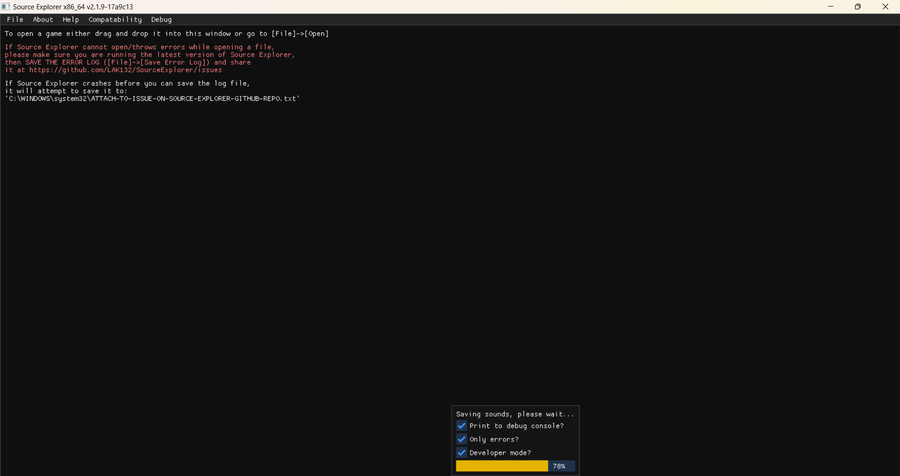Close the Source Explorer window
This screenshot has width=900, height=476.
click(885, 7)
